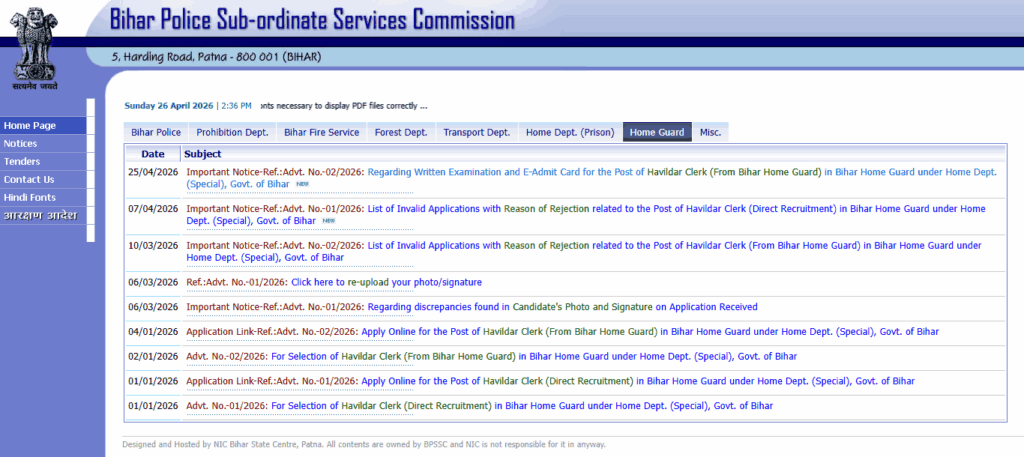The width and height of the screenshot is (1024, 457).
Task: Open the Home Page sidebar item
Action: tap(30, 126)
